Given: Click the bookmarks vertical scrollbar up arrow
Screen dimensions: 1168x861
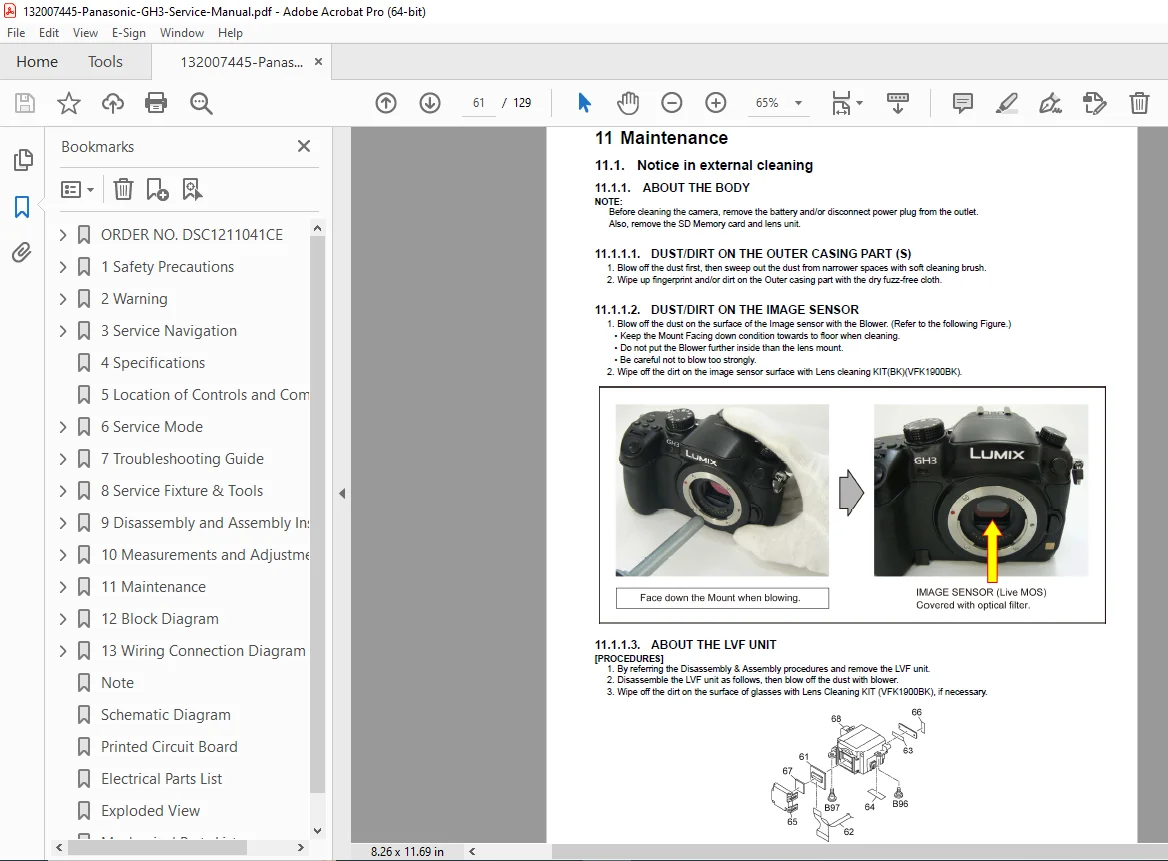Looking at the screenshot, I should point(317,228).
